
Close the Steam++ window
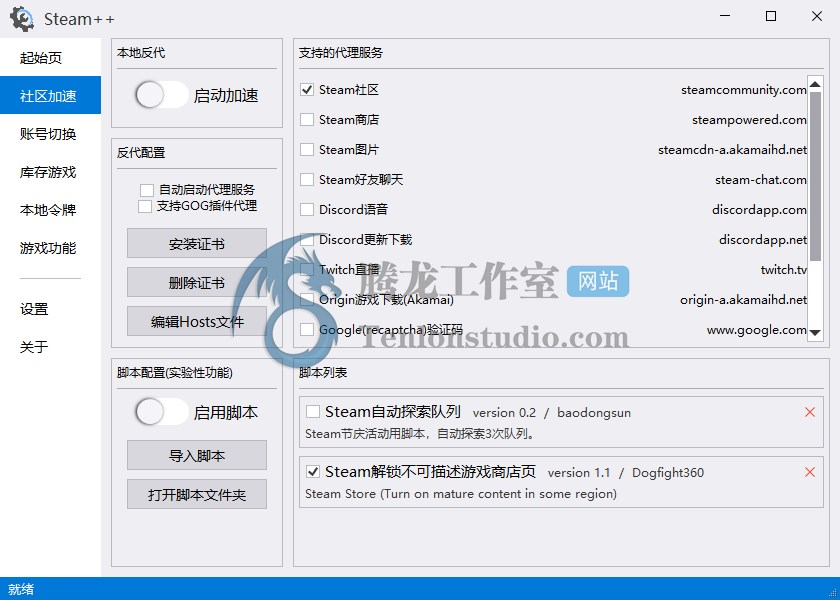tap(816, 16)
